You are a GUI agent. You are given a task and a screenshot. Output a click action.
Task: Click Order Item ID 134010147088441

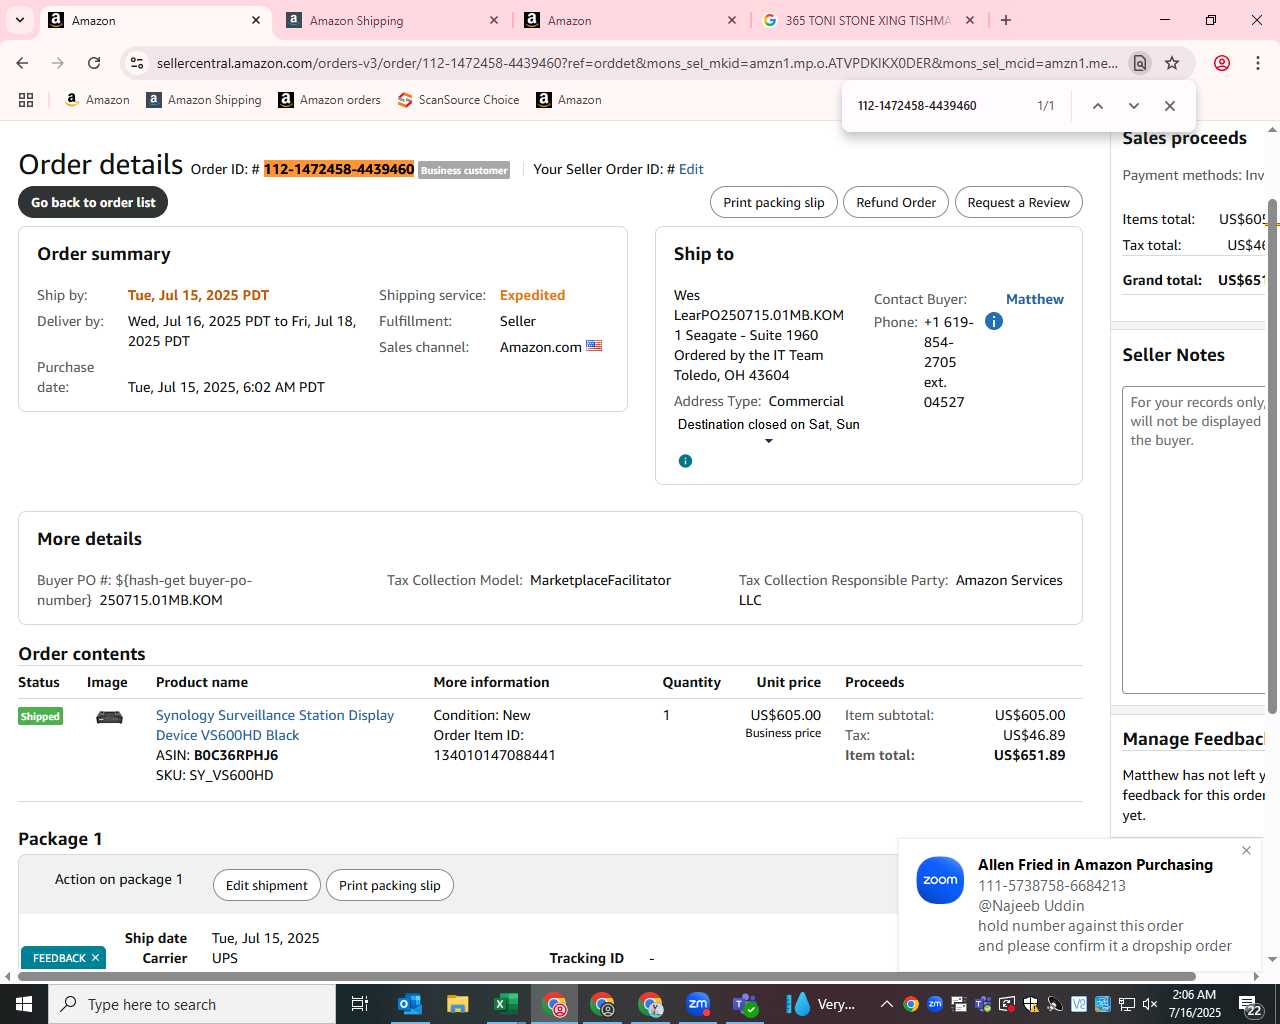494,755
